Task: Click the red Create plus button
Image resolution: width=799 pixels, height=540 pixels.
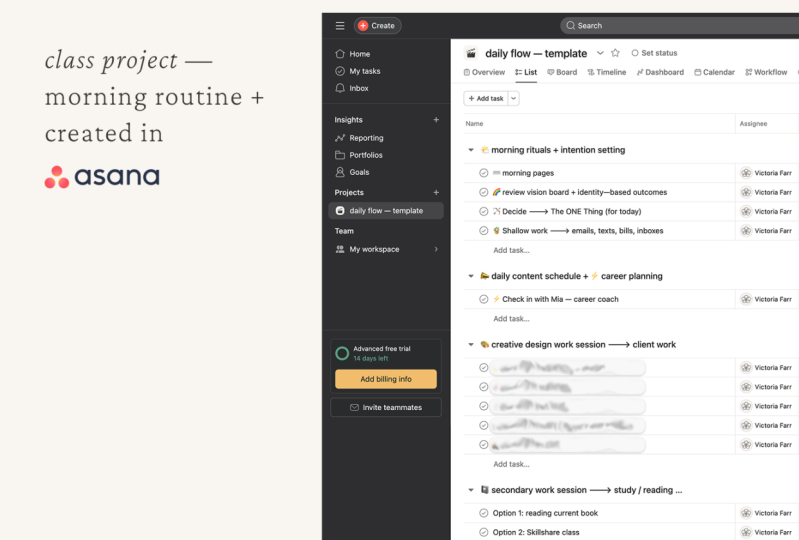Action: click(x=378, y=25)
